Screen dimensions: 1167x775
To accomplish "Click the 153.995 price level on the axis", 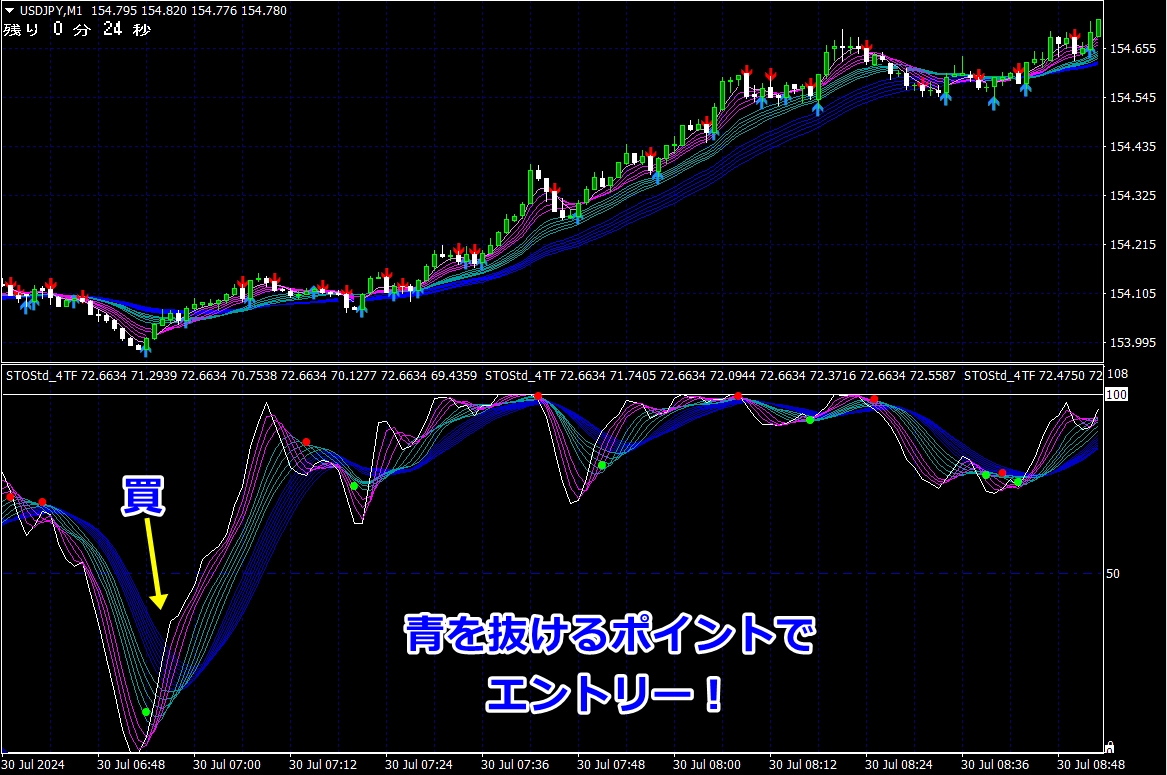I will pyautogui.click(x=1132, y=342).
